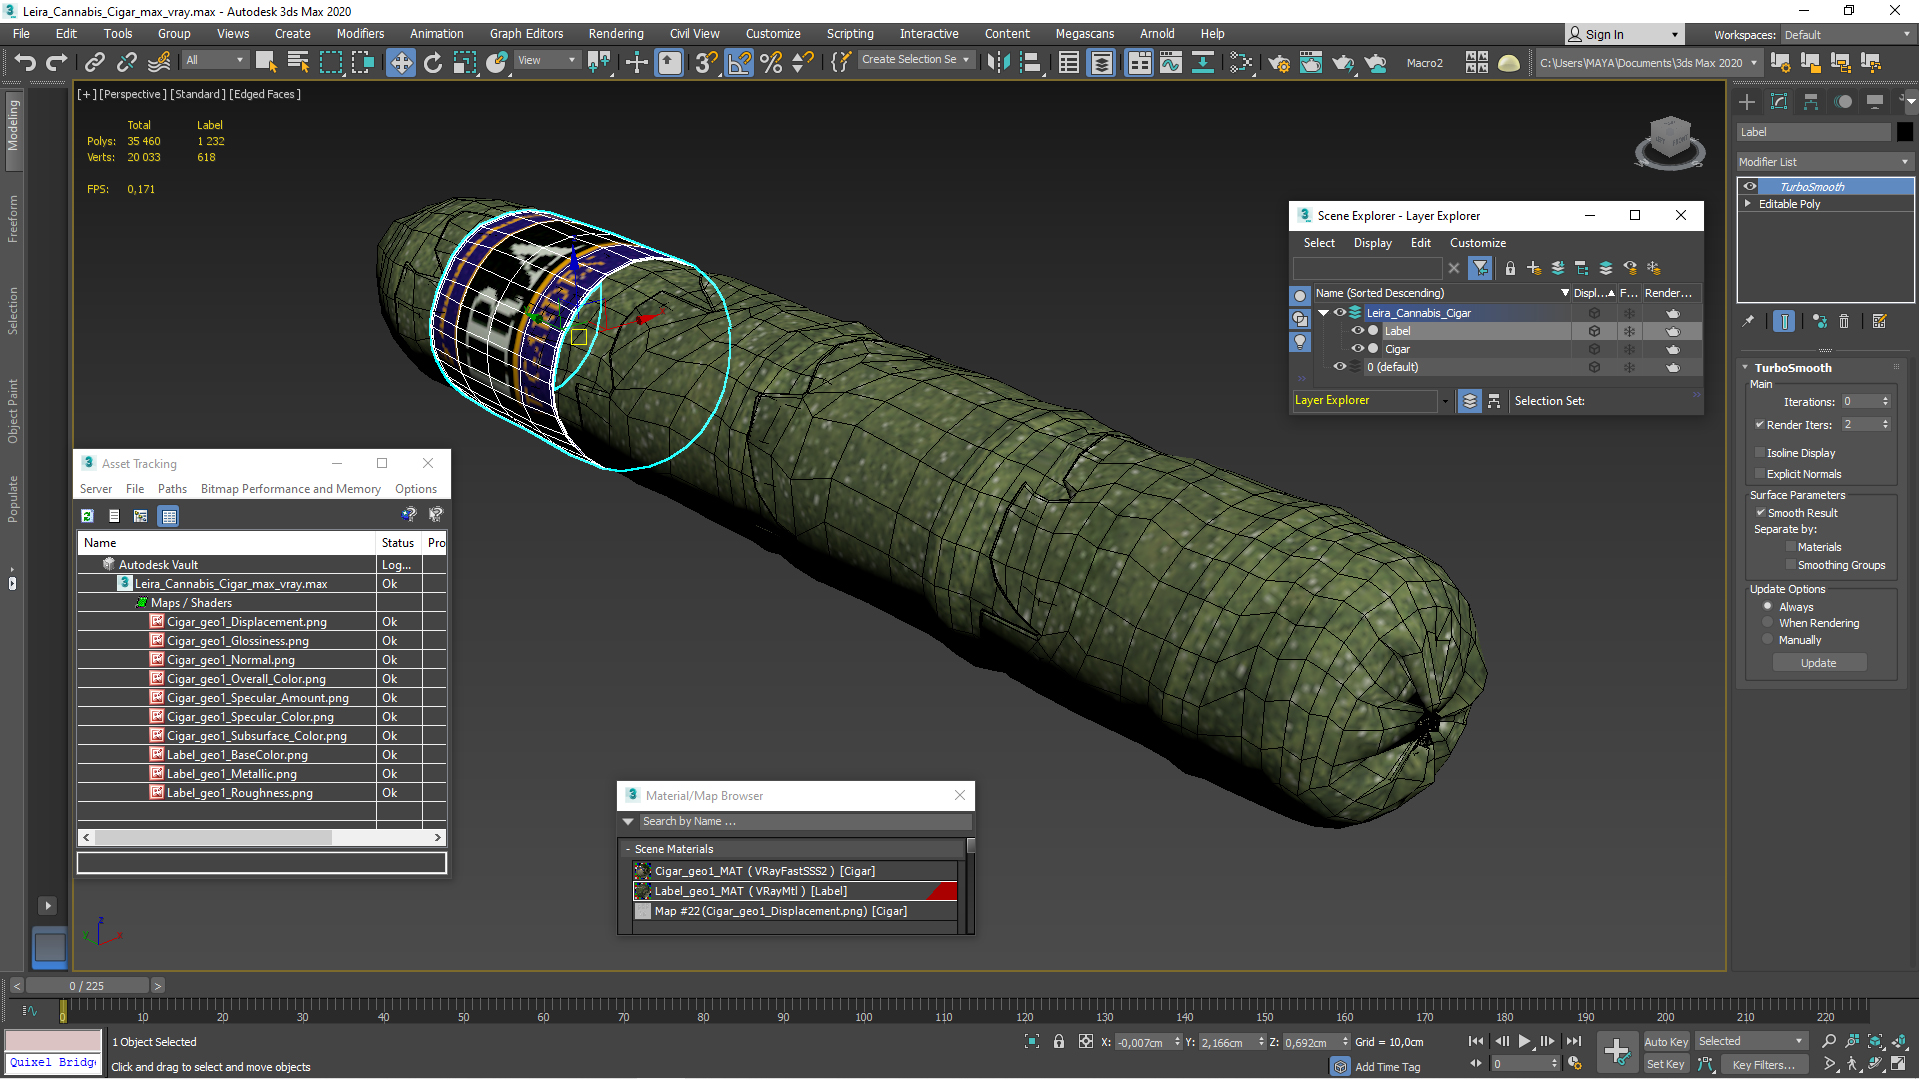Click the Sign In button
The height and width of the screenshot is (1080, 1920).
1622,34
